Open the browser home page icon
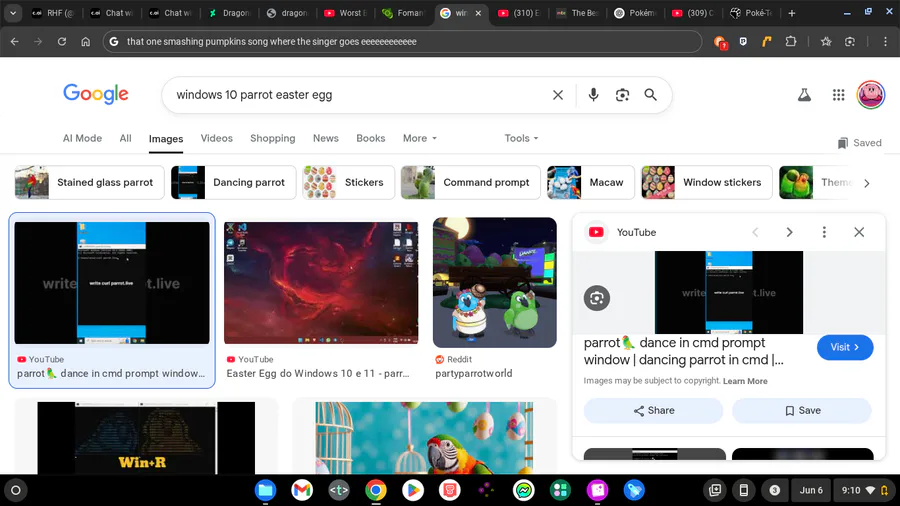 tap(86, 41)
